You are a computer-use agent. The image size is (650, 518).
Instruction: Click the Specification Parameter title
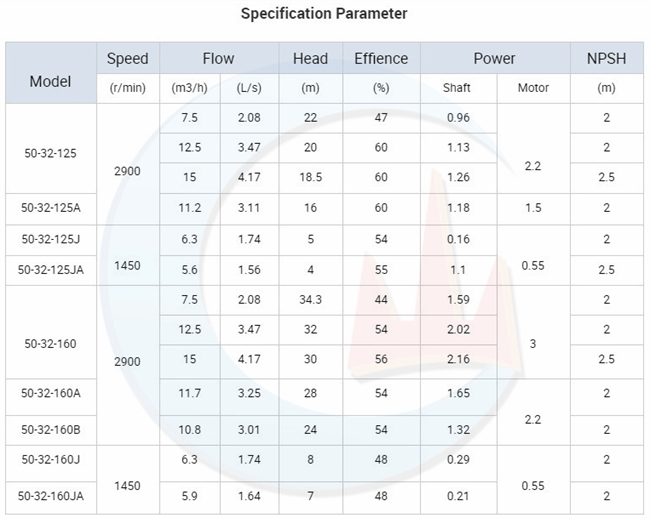point(325,14)
